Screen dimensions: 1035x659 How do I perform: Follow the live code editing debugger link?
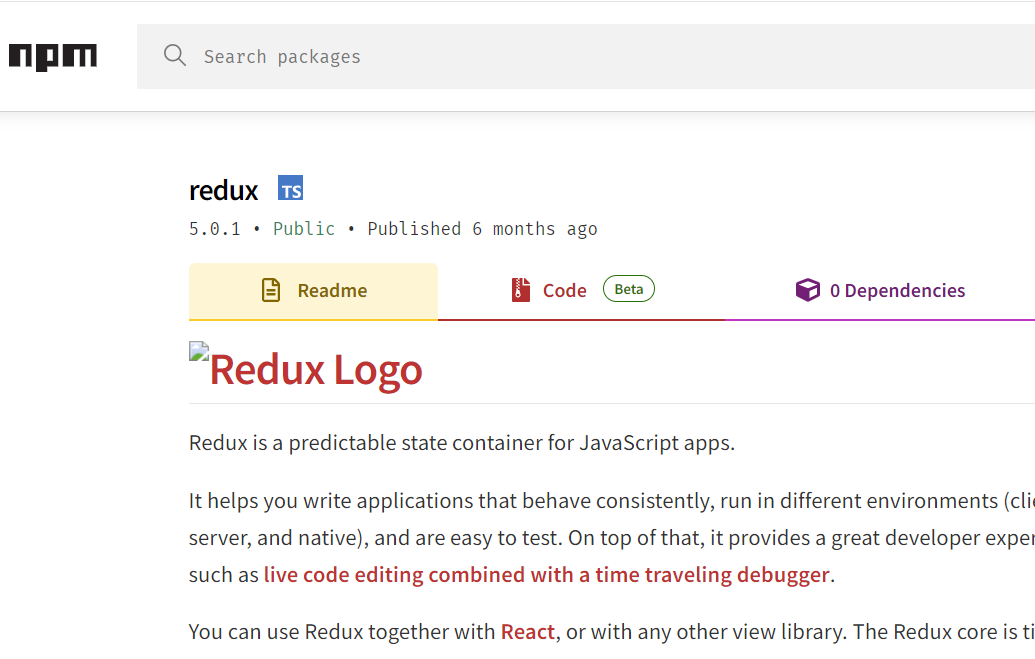pyautogui.click(x=547, y=575)
